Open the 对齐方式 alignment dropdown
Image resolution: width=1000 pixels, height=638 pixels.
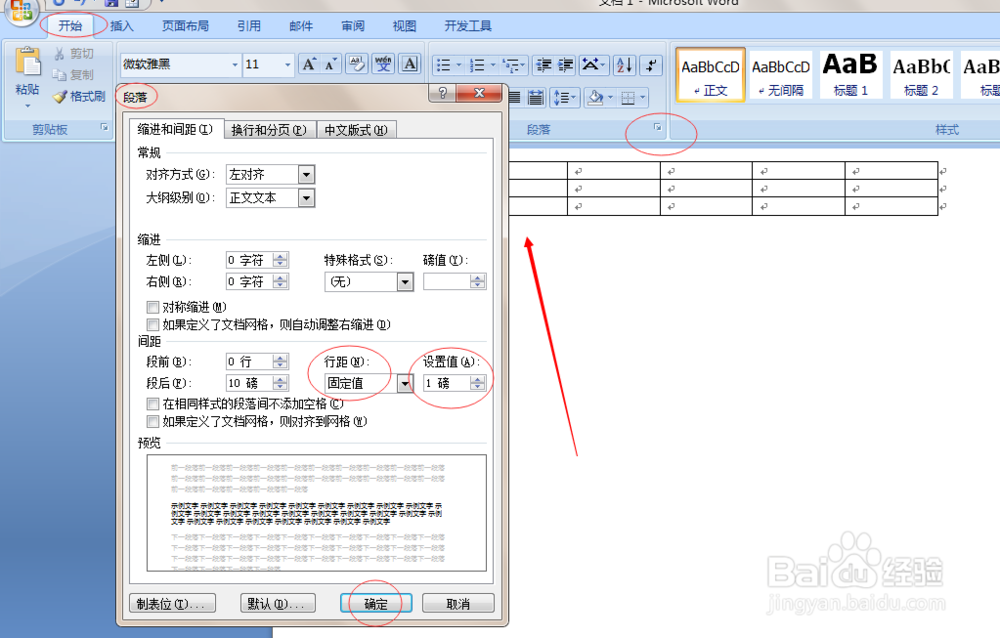(x=305, y=174)
